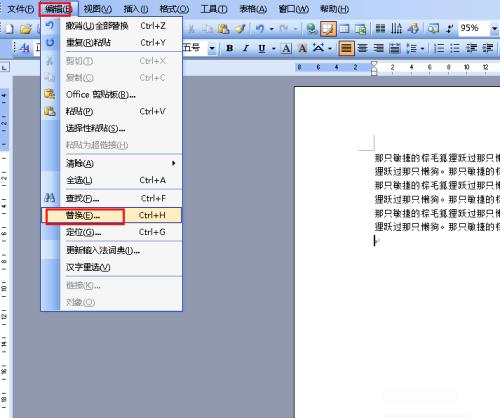Click Insert Excel Worksheet icon
The image size is (500, 418).
pyautogui.click(x=361, y=29)
